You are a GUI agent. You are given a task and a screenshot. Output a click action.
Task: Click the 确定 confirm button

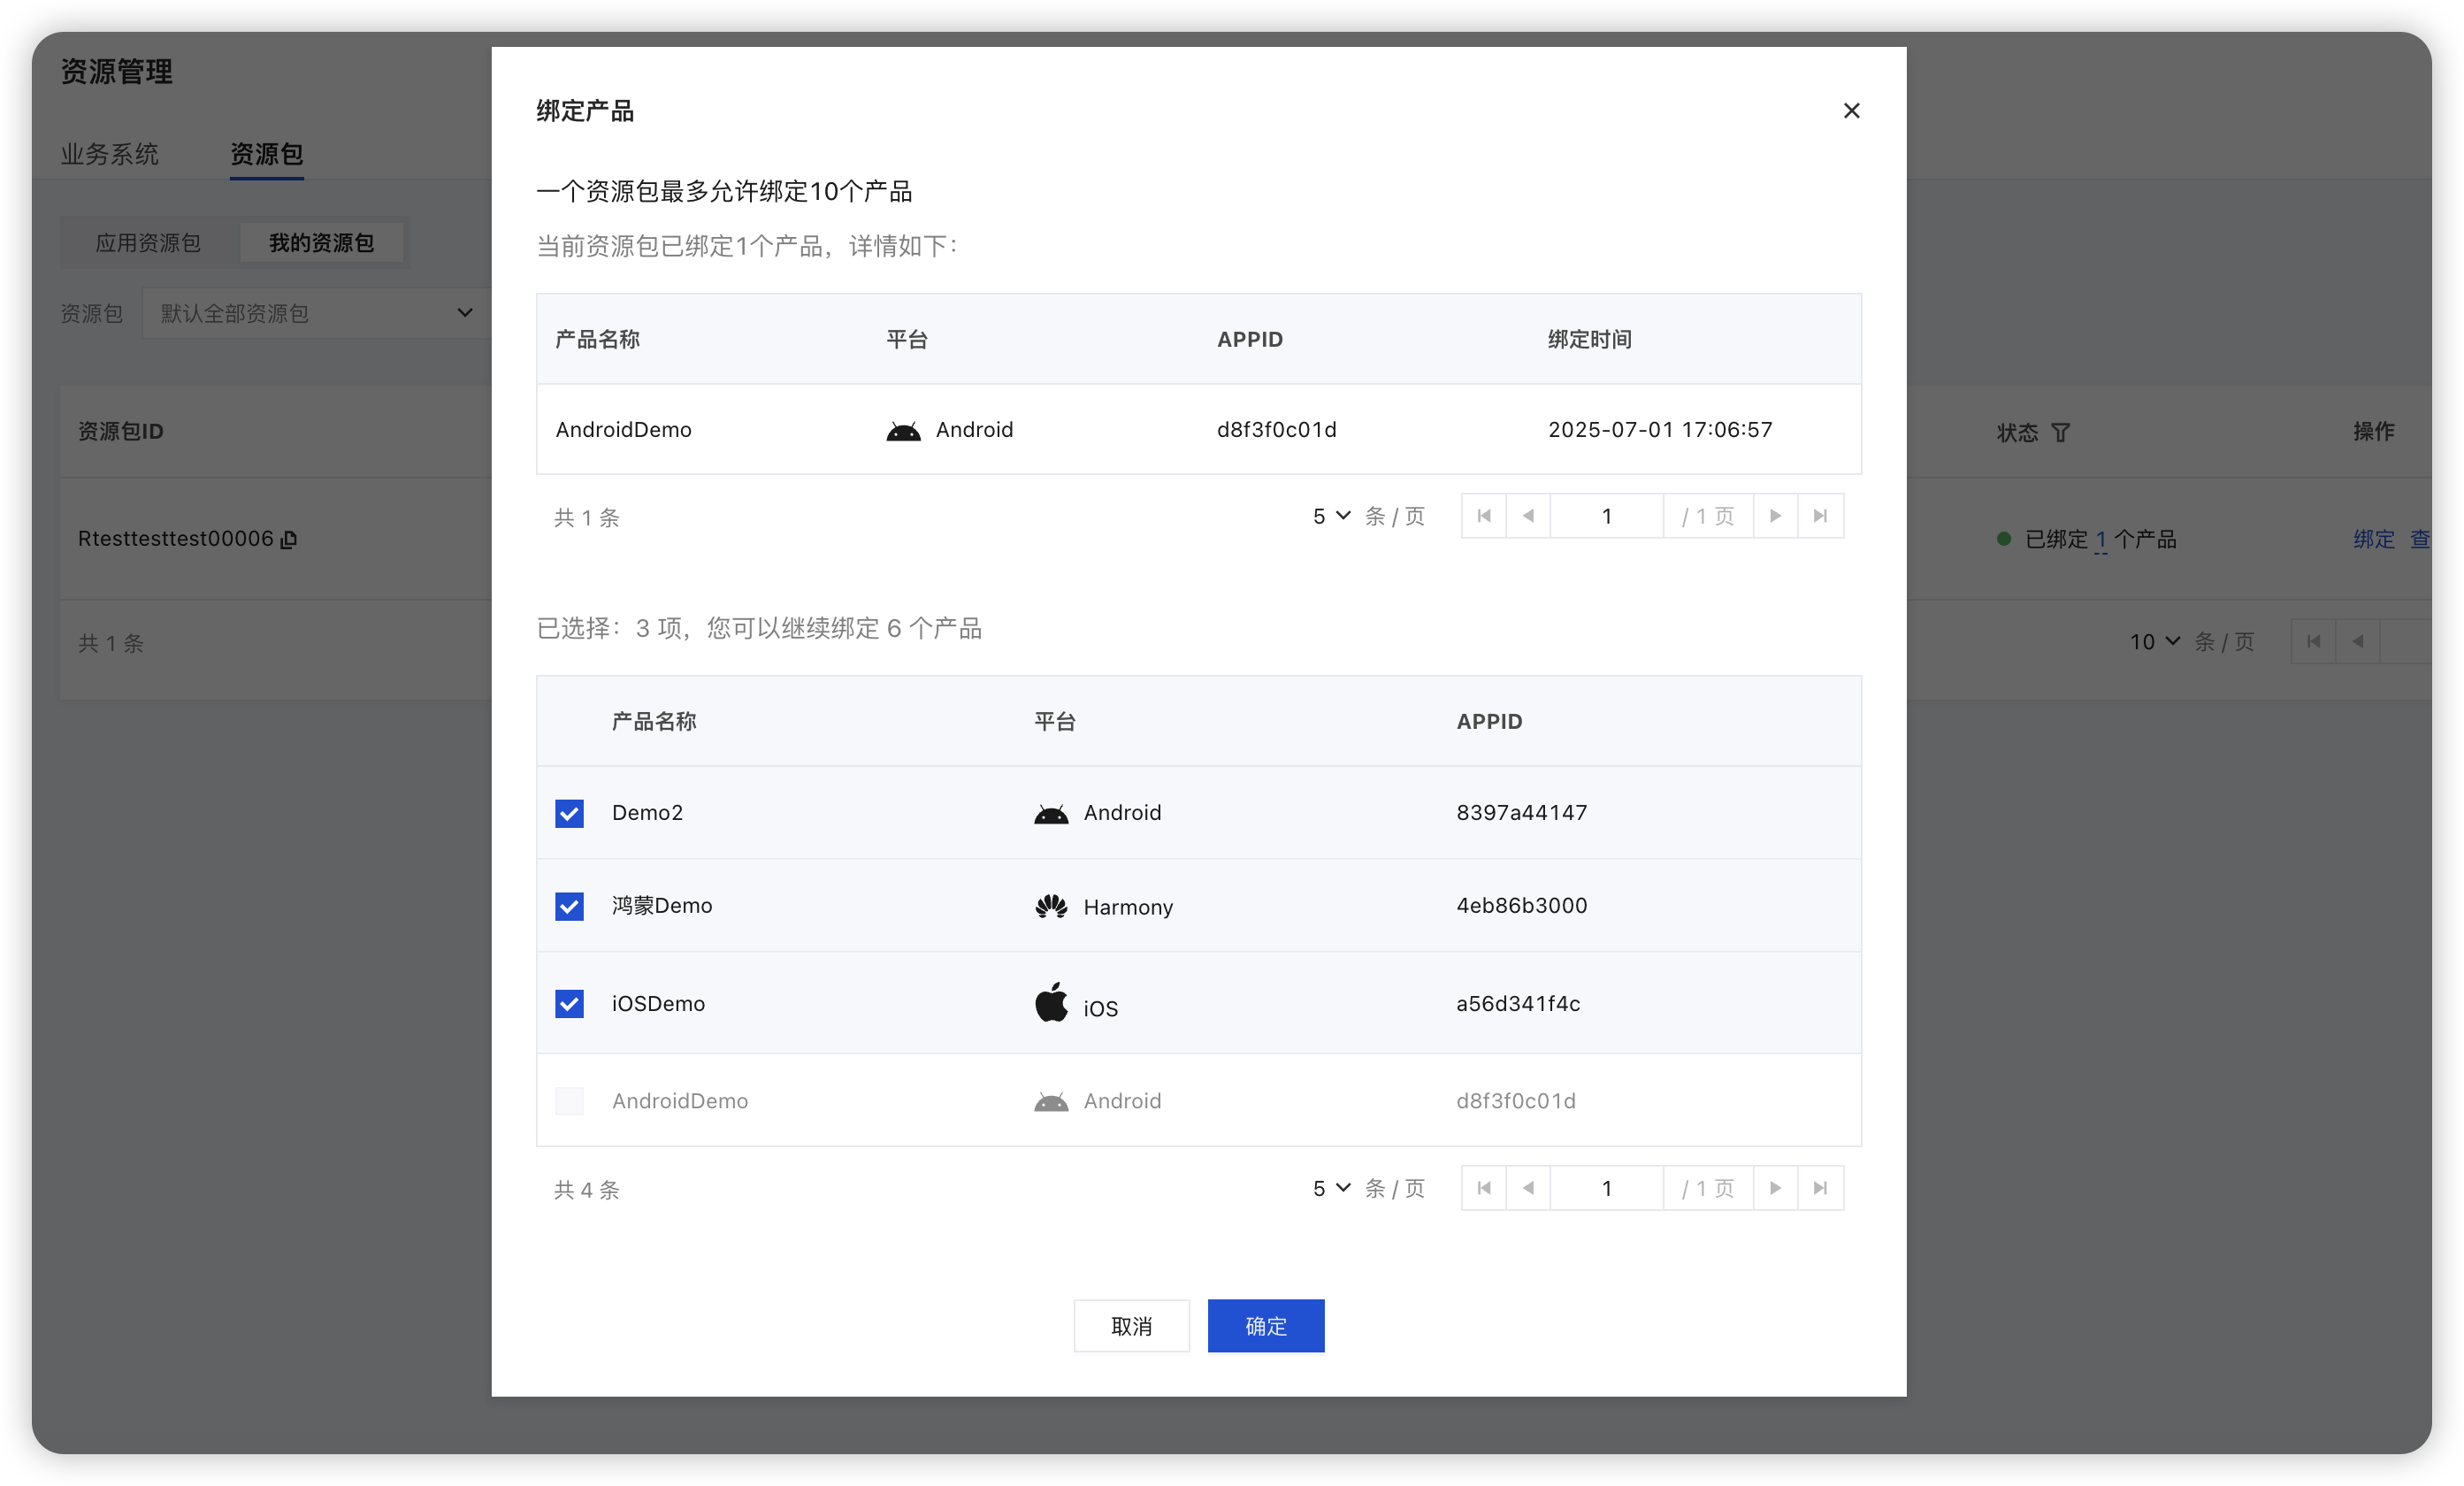click(1265, 1326)
